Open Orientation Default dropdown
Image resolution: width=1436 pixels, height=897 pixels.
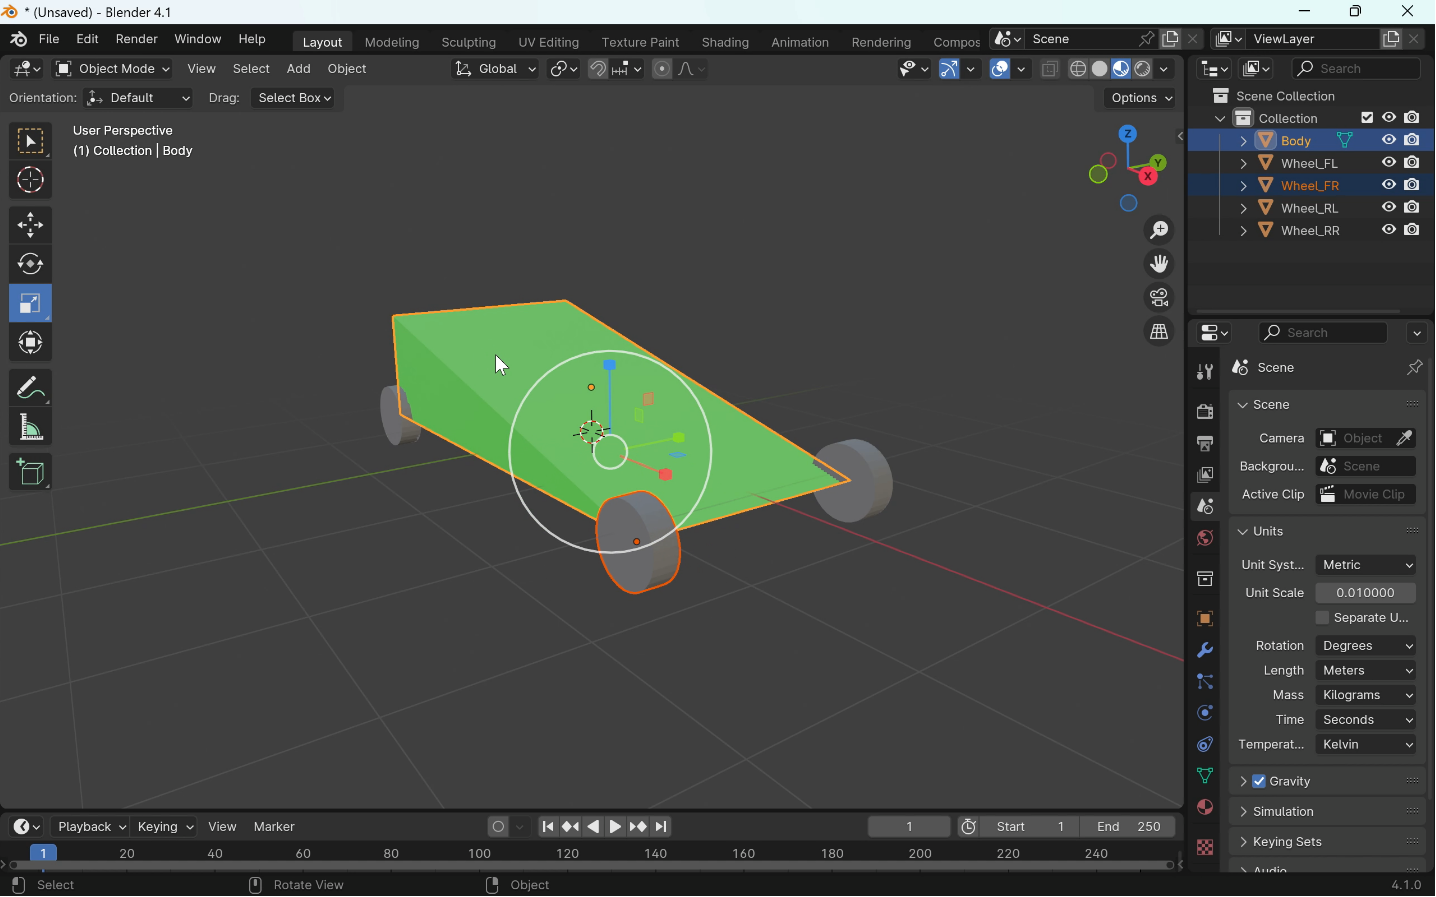pyautogui.click(x=139, y=98)
